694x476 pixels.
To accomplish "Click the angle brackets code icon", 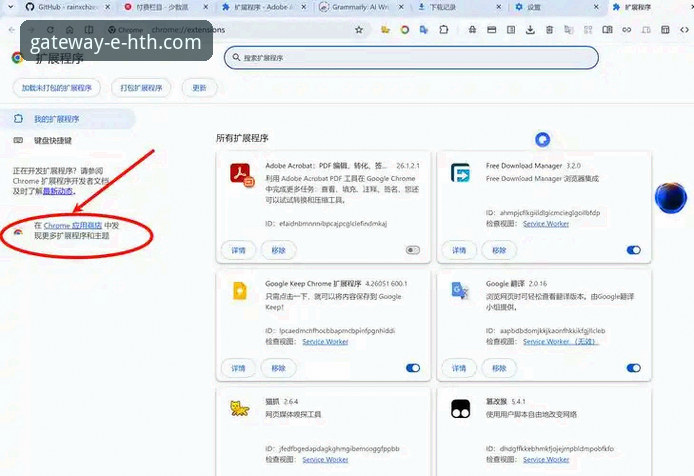I will point(684,30).
